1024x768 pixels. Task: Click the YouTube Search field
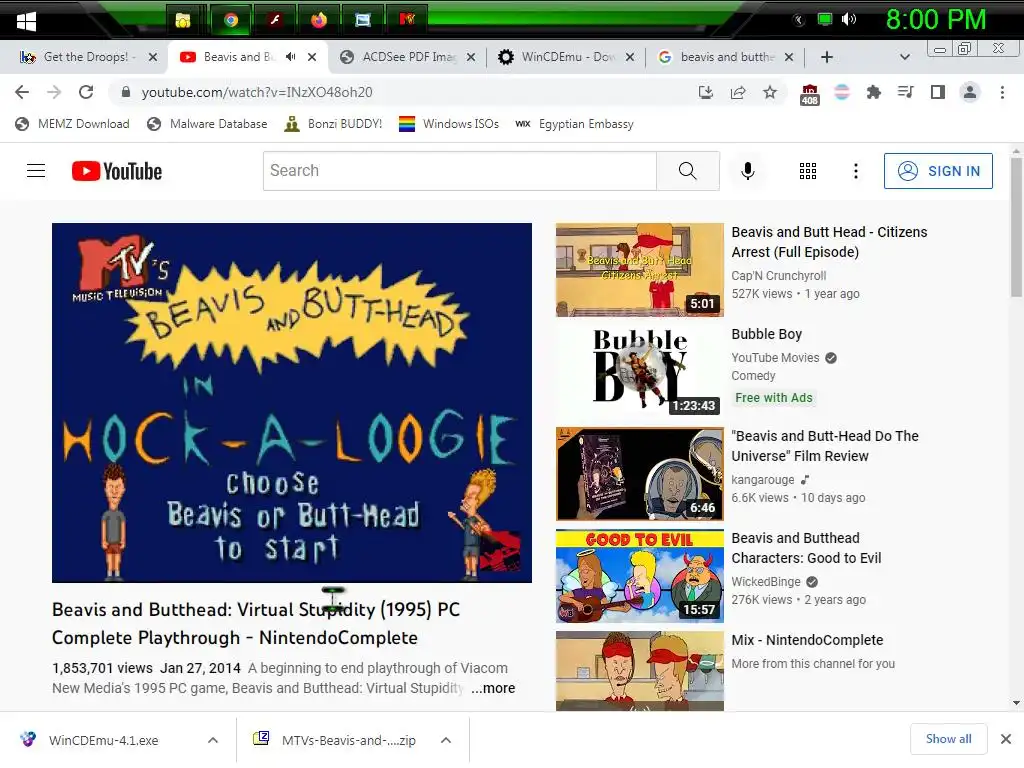click(460, 171)
